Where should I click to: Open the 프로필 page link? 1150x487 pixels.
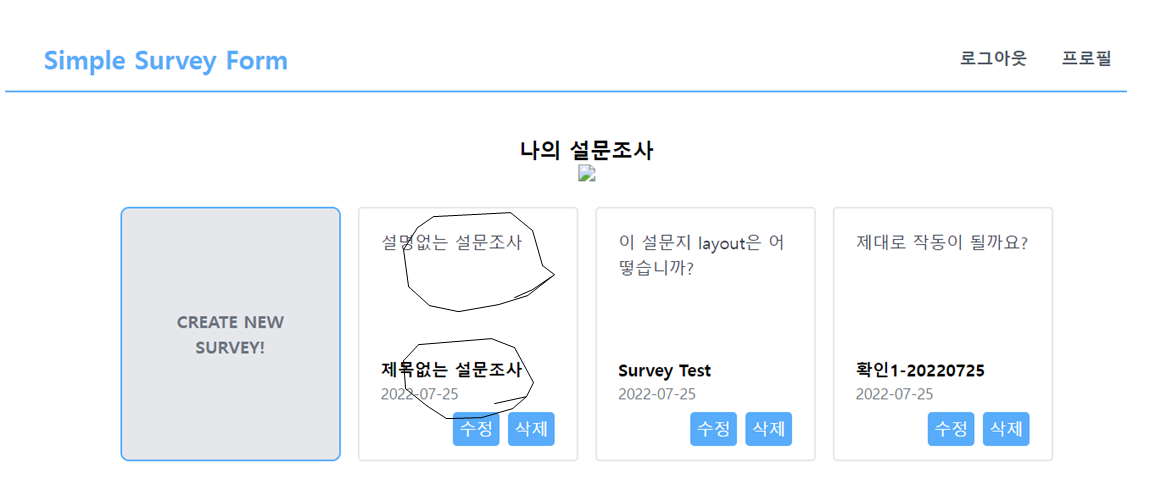(1087, 58)
